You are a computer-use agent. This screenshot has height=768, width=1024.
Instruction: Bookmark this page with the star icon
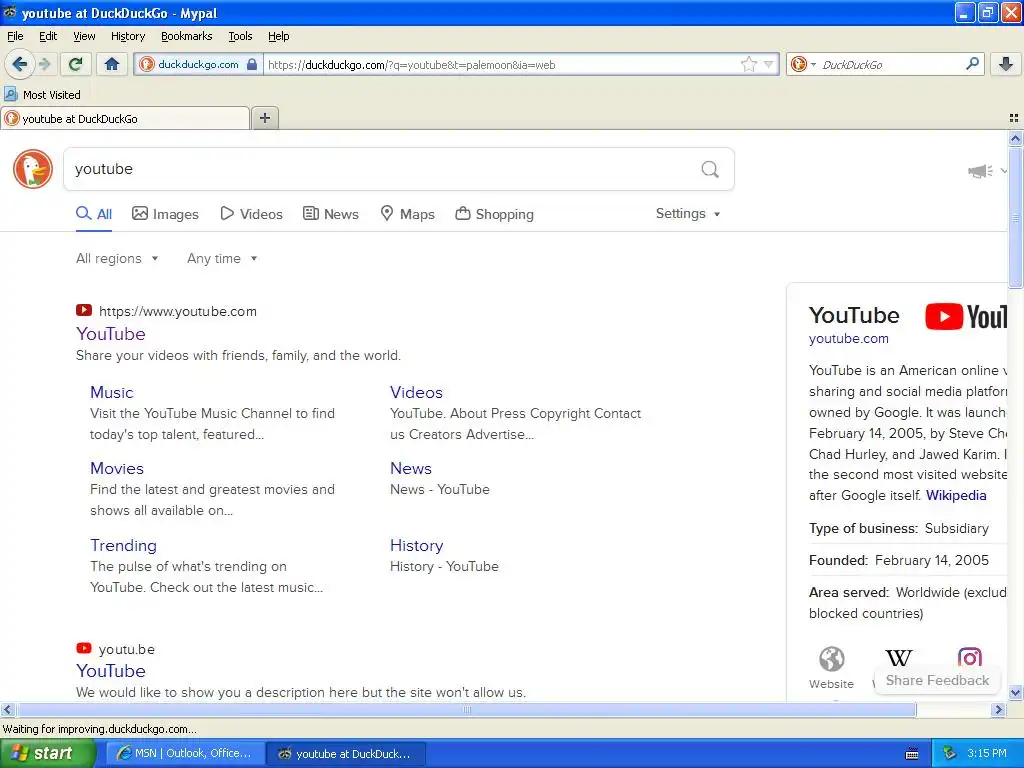coord(748,64)
